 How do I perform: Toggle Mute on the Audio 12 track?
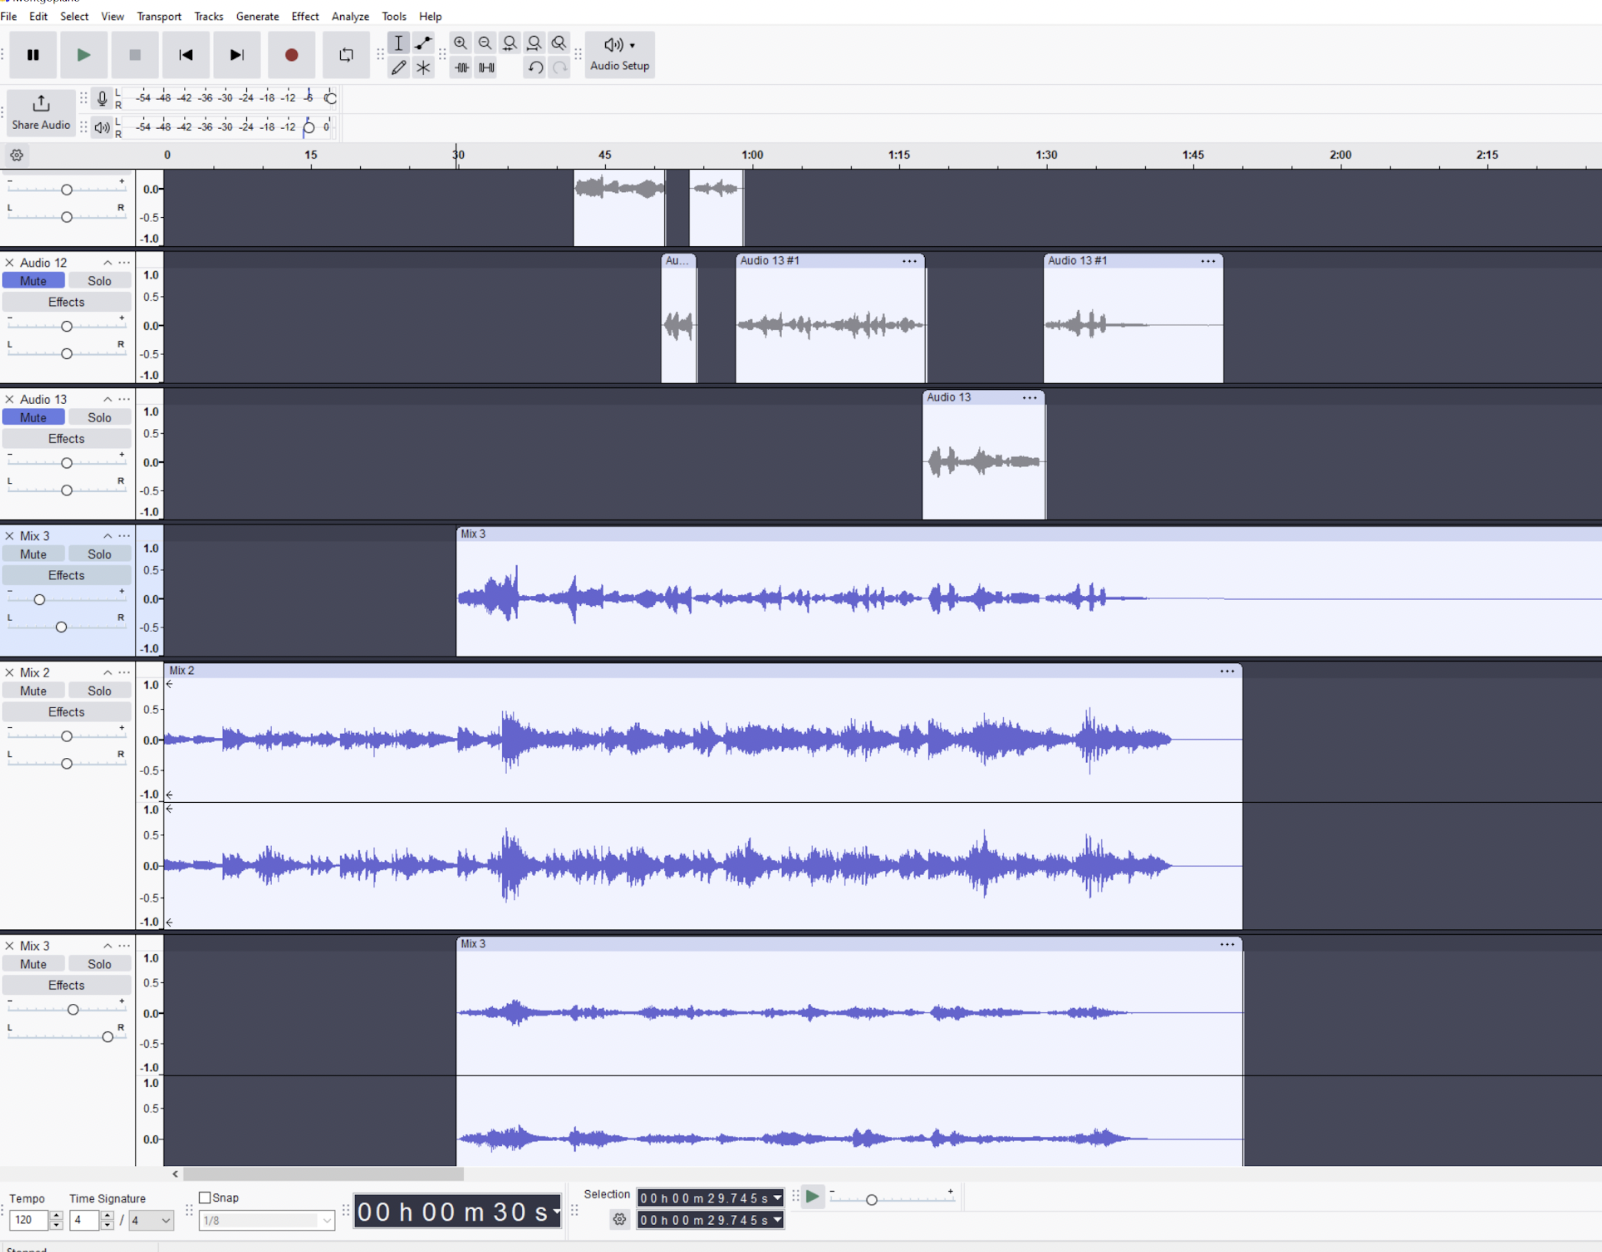coord(33,281)
